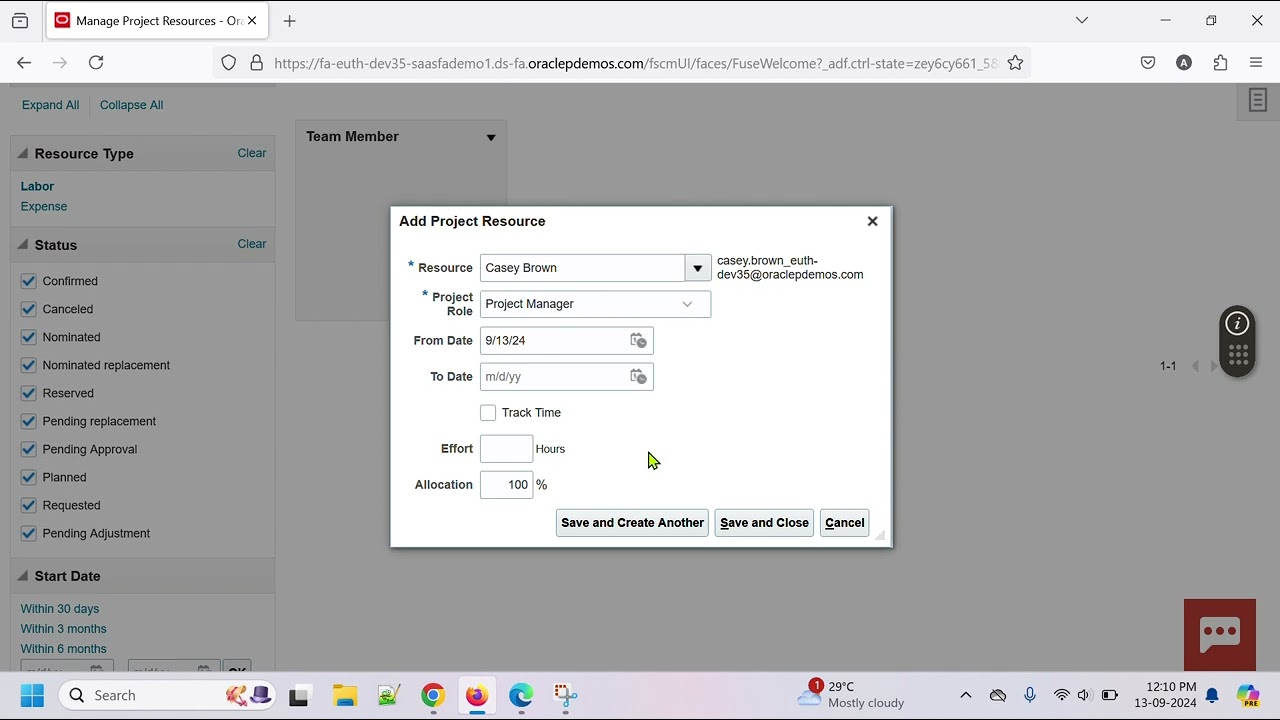Select Within 6 months start date
1280x720 pixels.
point(63,649)
